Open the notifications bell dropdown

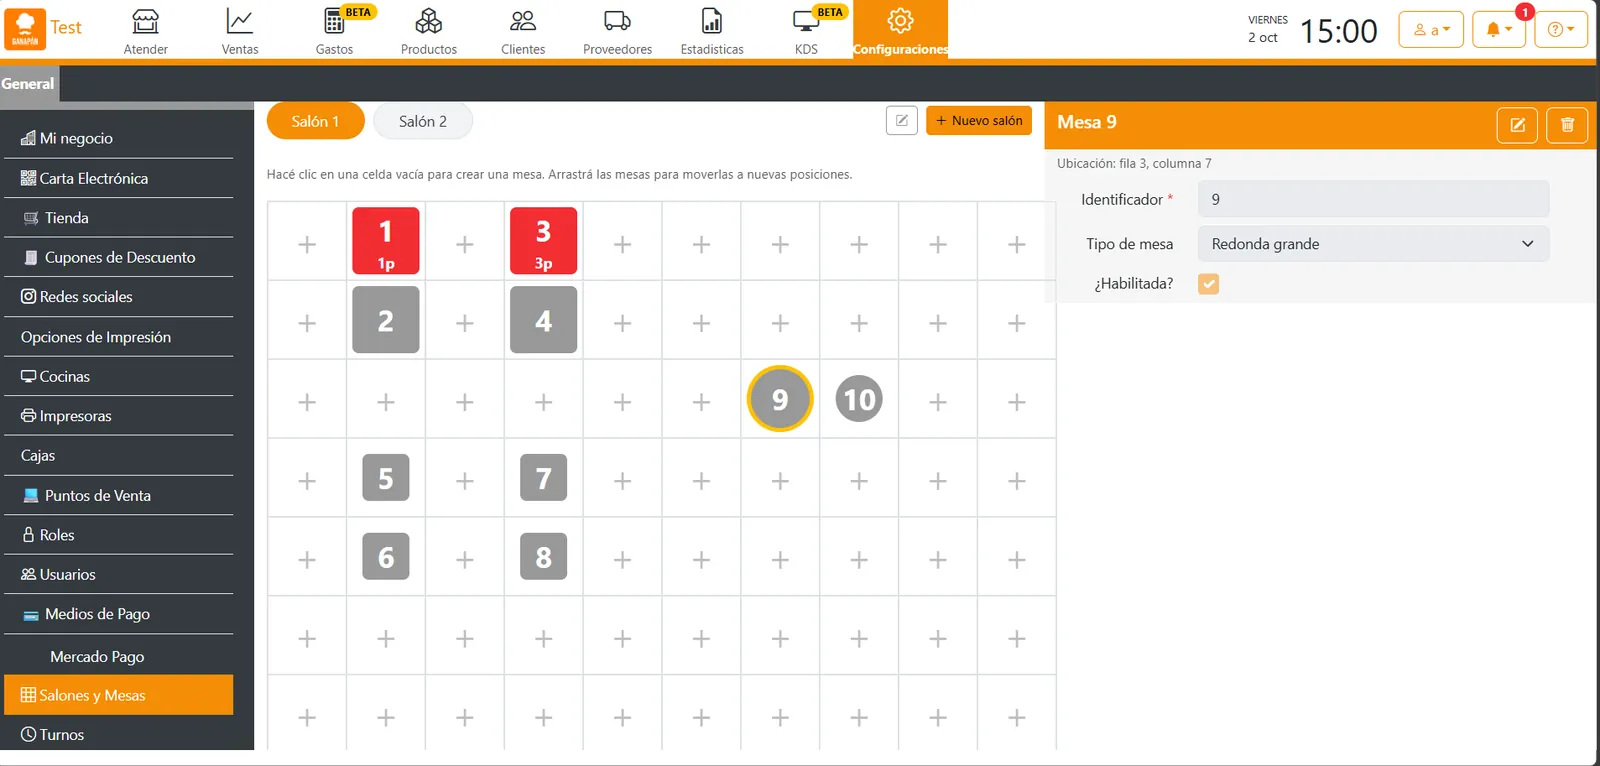click(1499, 30)
